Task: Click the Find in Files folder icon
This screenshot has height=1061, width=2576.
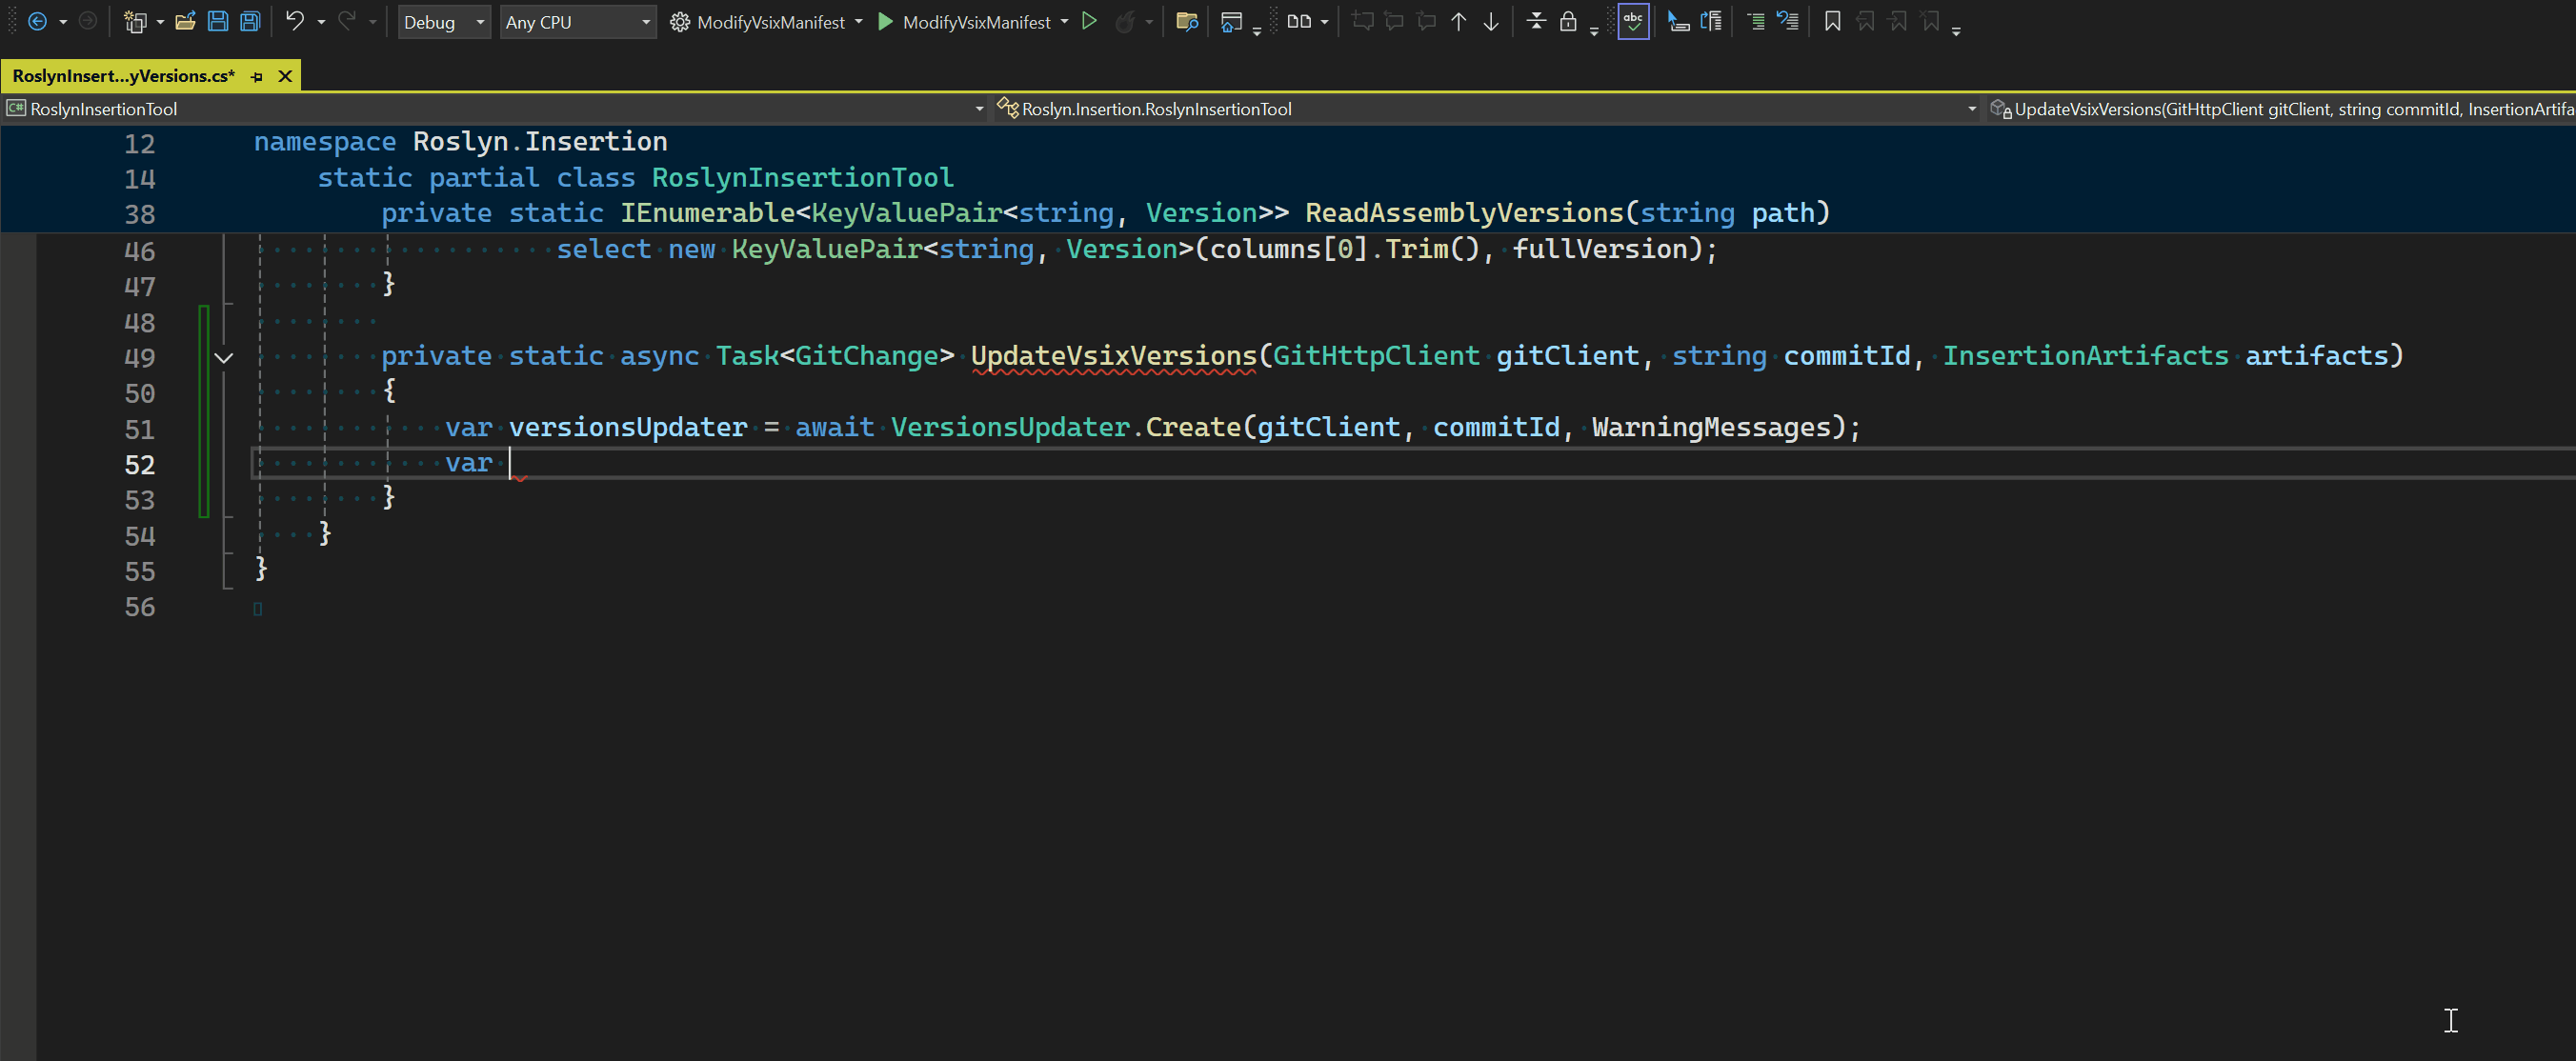Action: point(1187,21)
